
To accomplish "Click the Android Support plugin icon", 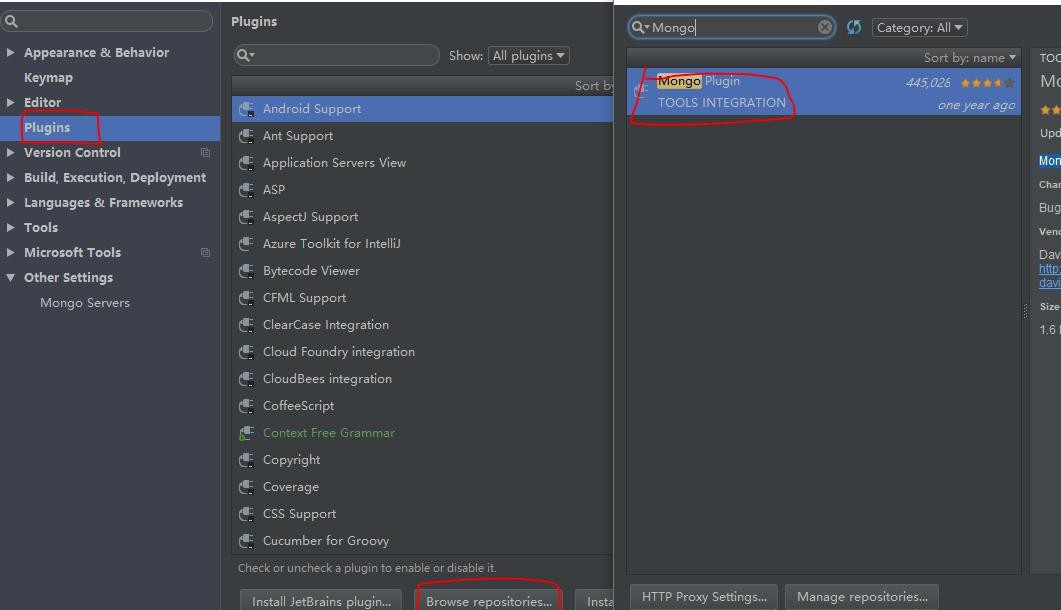I will pos(246,109).
